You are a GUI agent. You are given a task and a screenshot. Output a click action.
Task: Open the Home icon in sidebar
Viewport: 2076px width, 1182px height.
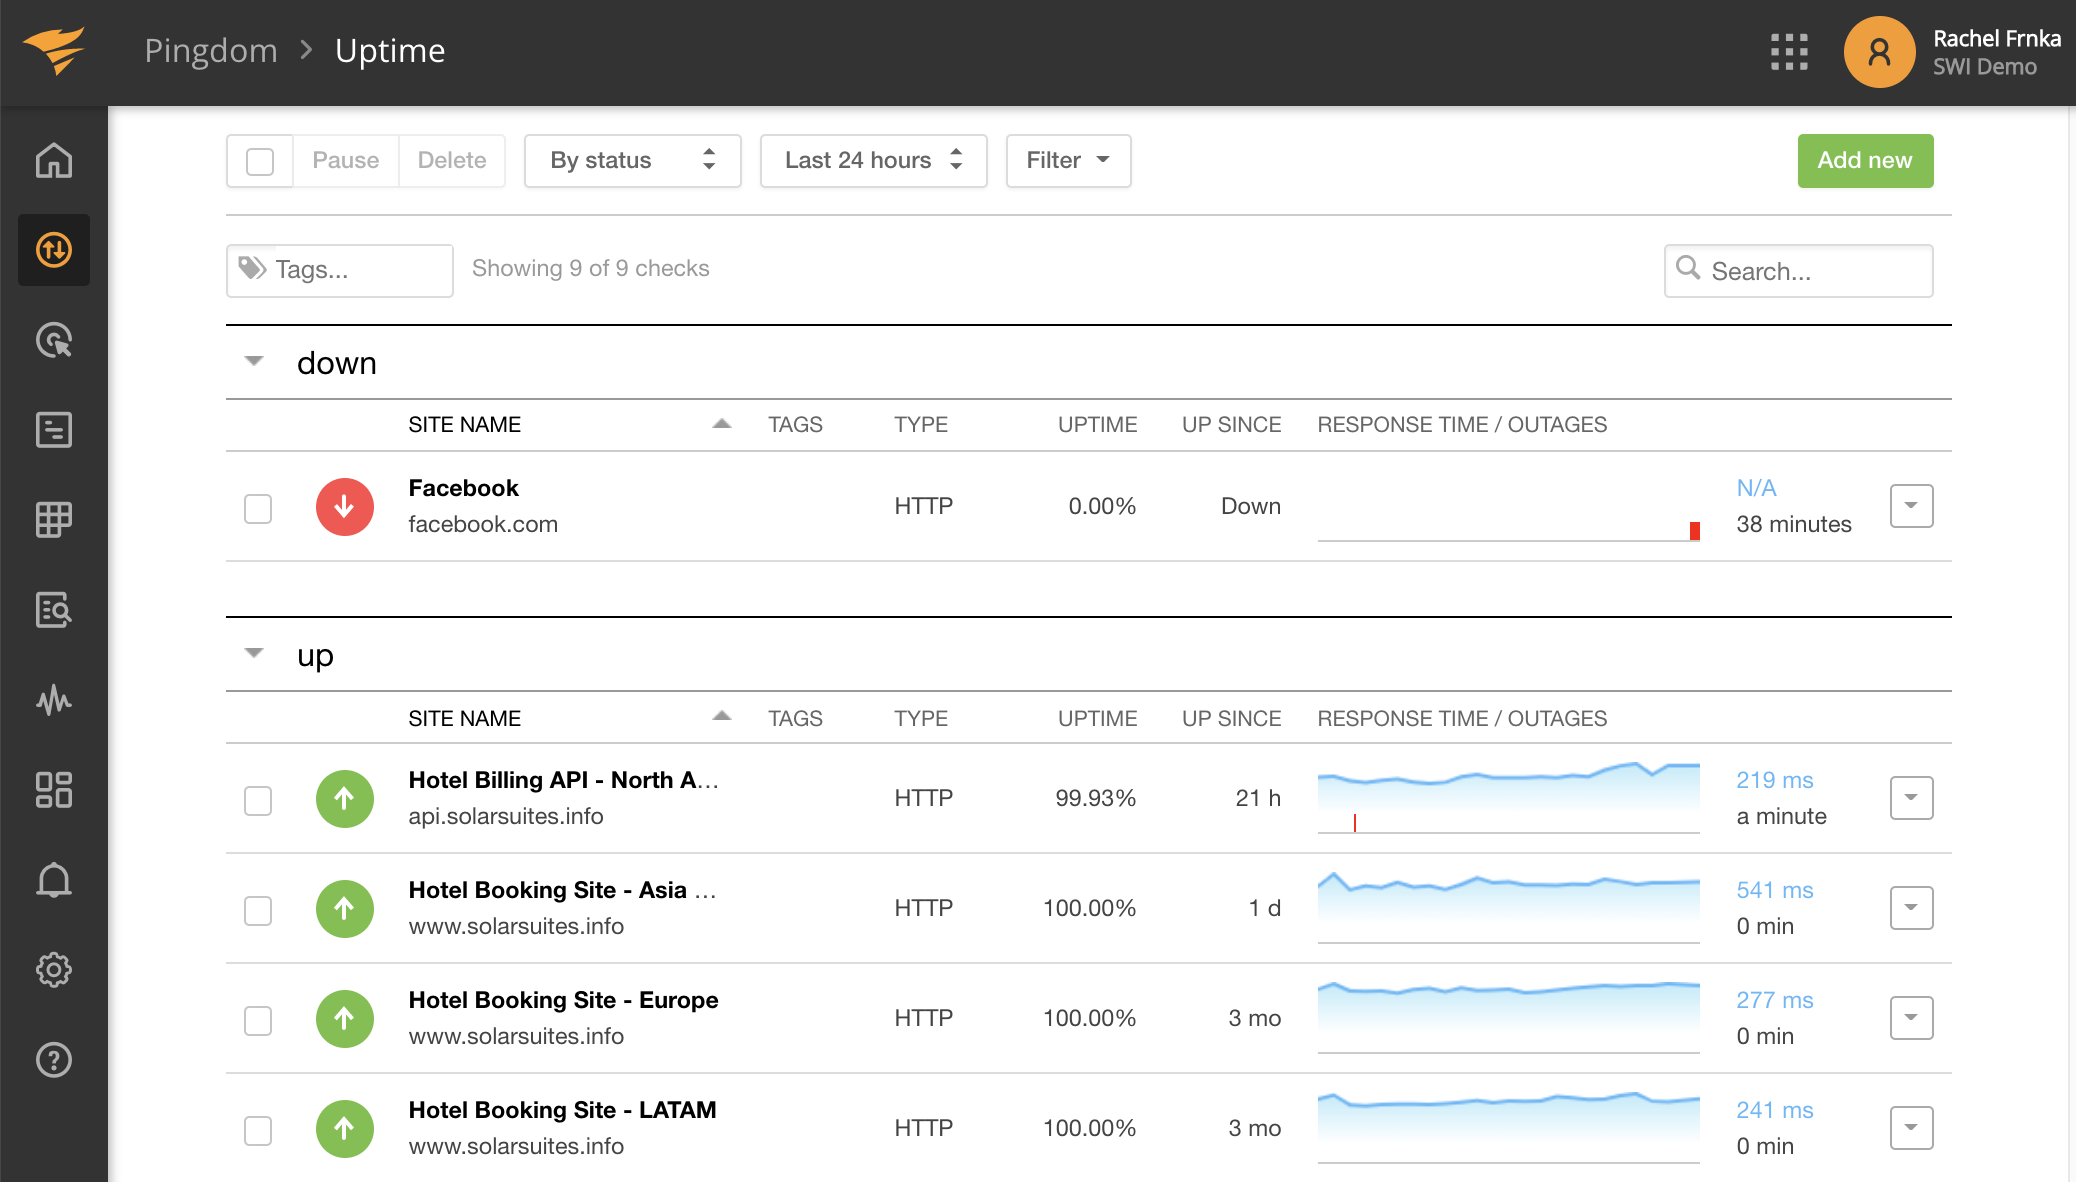[x=54, y=160]
